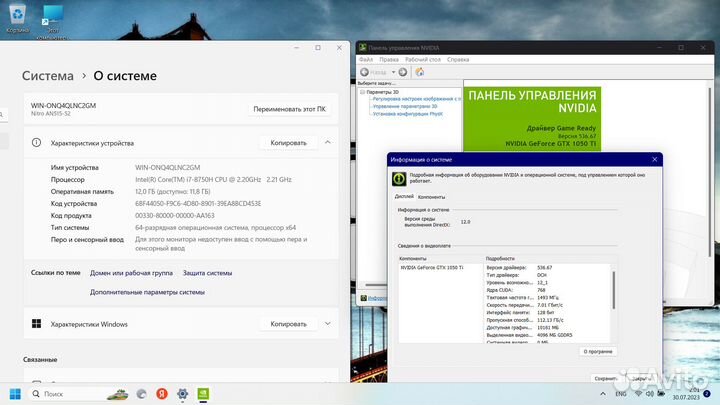Image resolution: width=720 pixels, height=405 pixels.
Task: Click the volume speaker tray icon
Action: click(649, 394)
